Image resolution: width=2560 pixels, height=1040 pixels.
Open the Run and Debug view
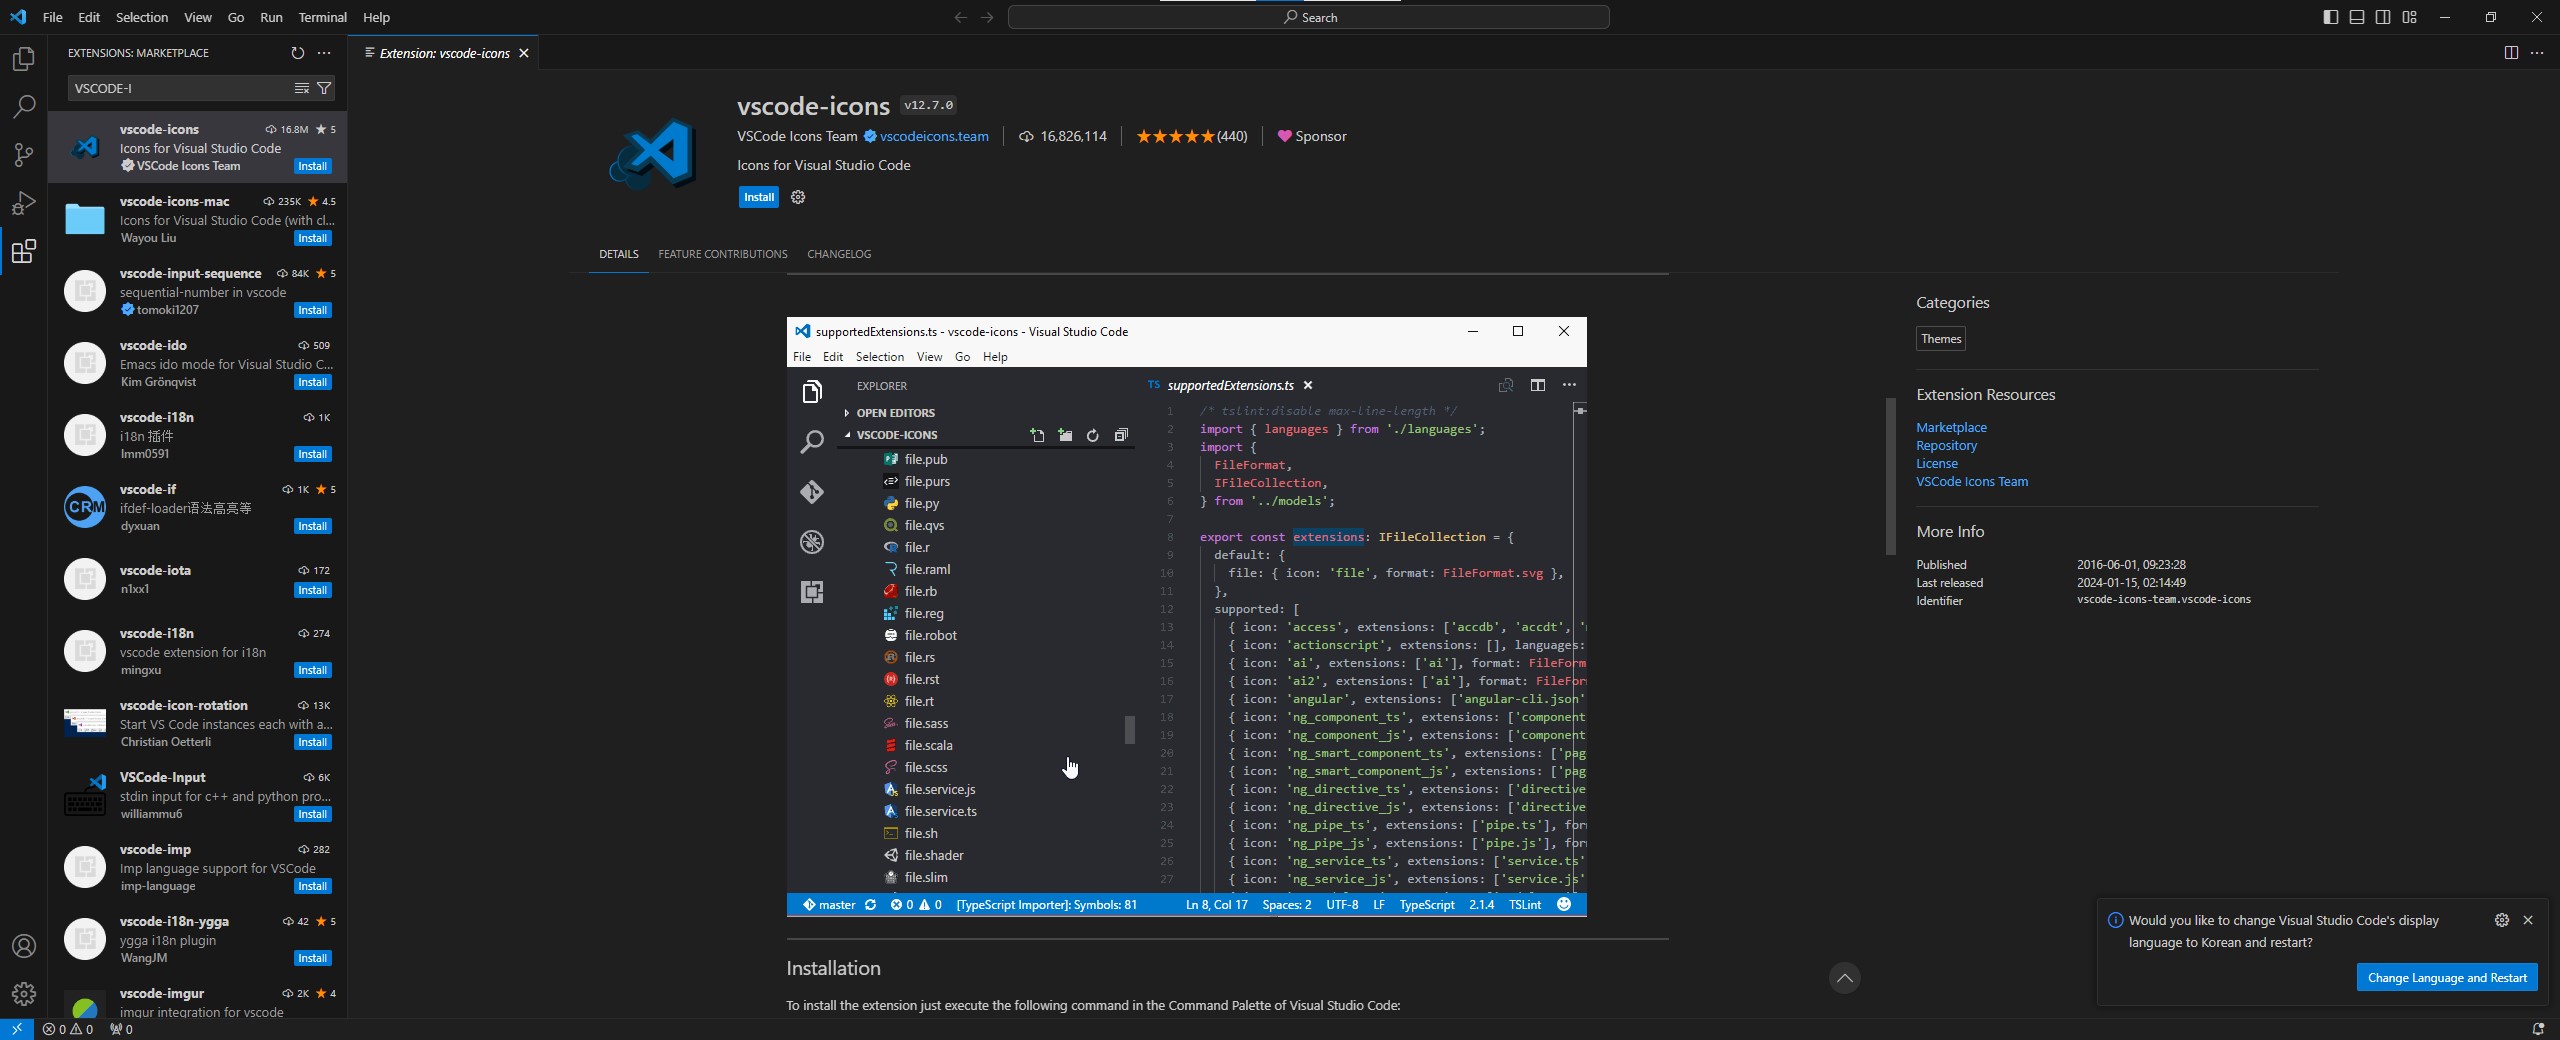click(x=23, y=203)
